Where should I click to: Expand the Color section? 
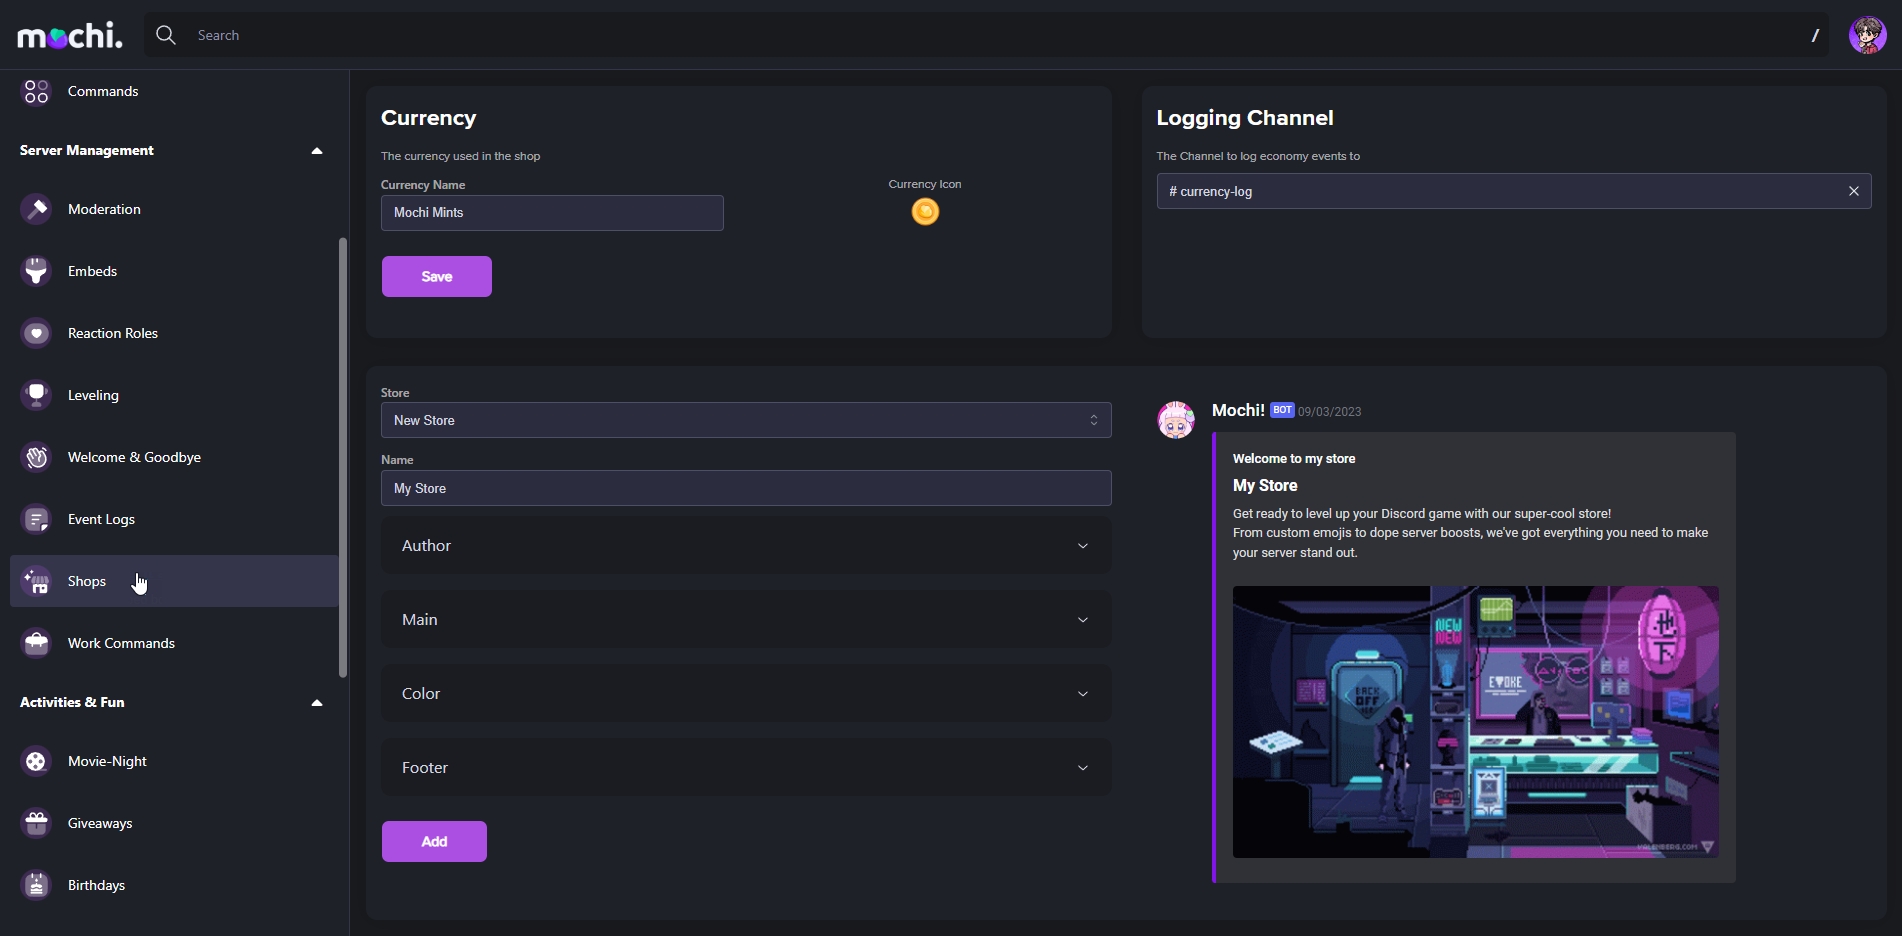(746, 694)
